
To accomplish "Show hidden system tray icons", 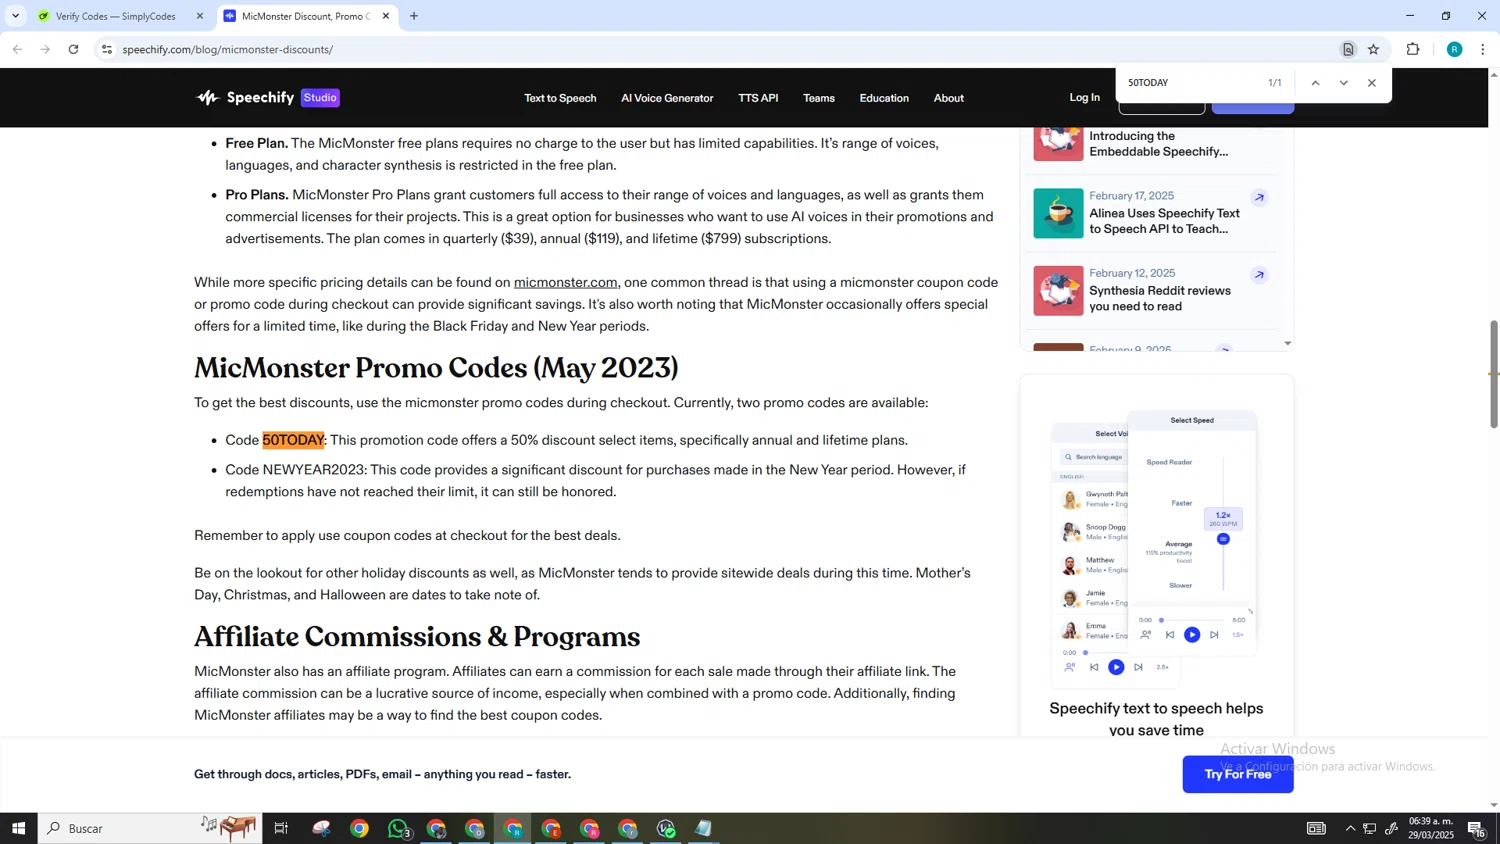I will pos(1350,828).
